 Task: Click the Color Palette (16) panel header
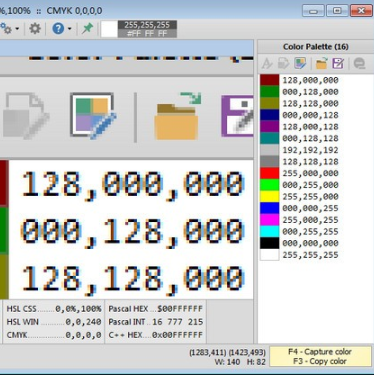coord(316,47)
